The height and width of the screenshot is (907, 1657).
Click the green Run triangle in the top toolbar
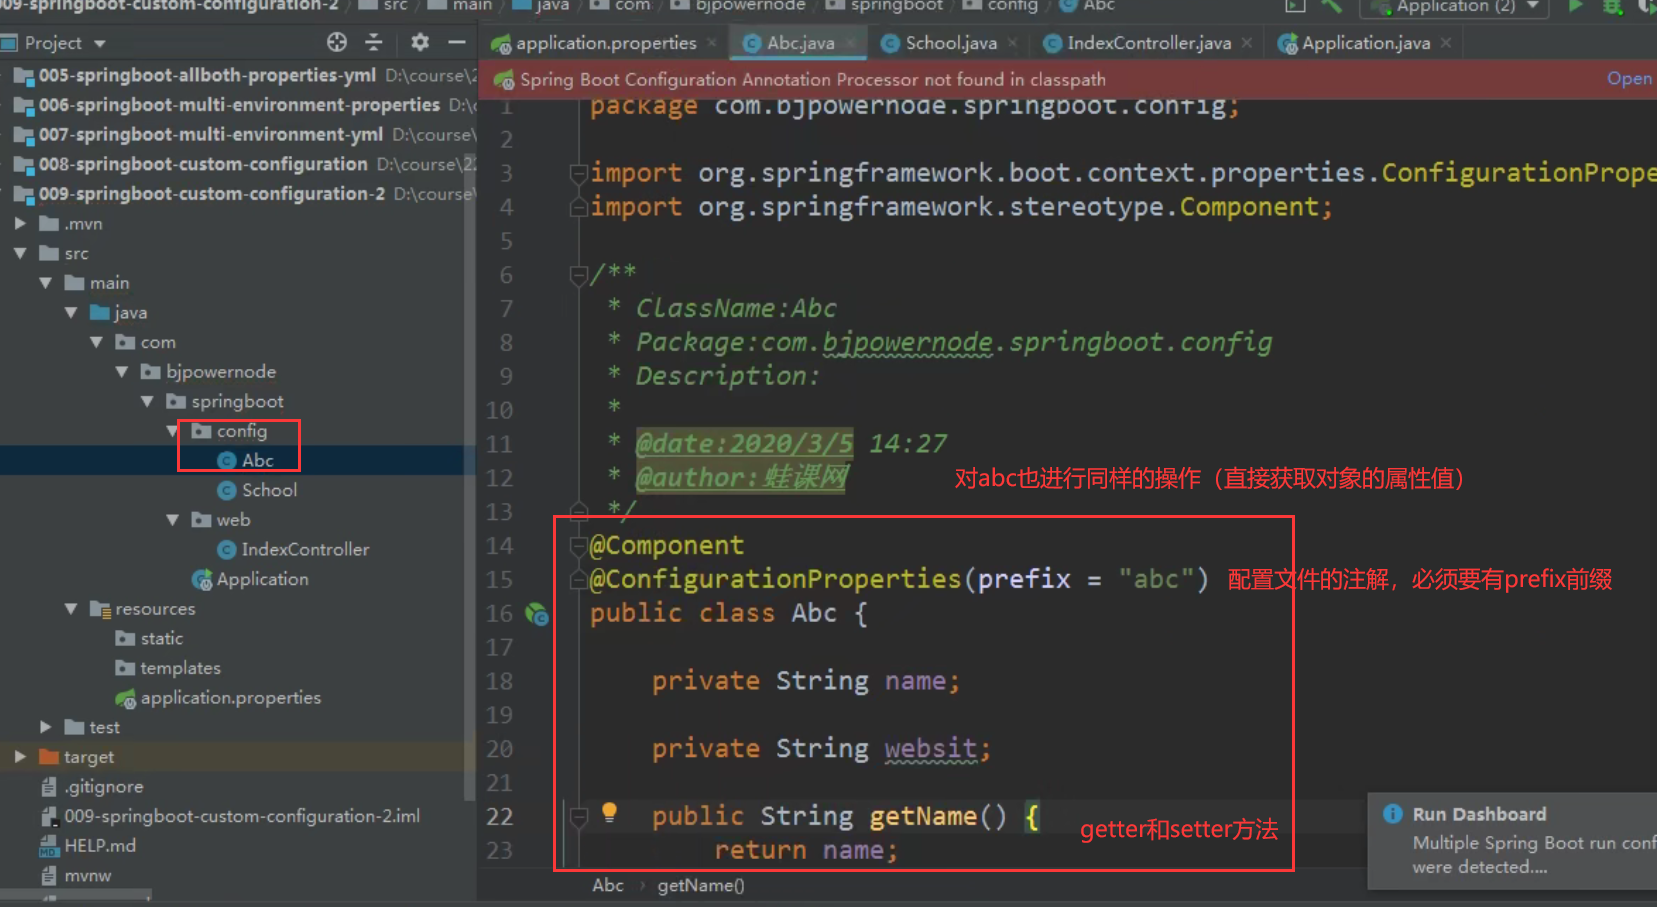tap(1575, 6)
